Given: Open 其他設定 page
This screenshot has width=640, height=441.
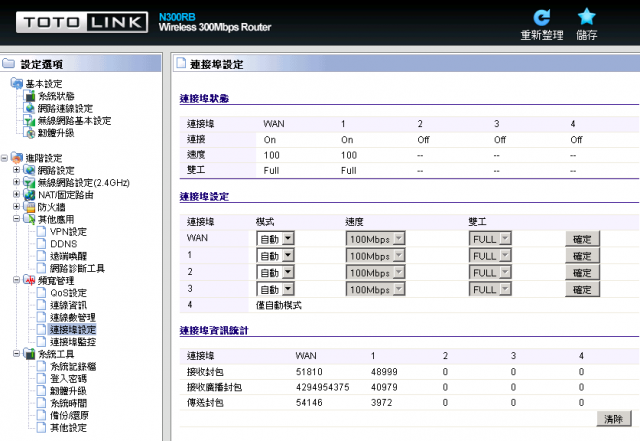Looking at the screenshot, I should [x=68, y=428].
